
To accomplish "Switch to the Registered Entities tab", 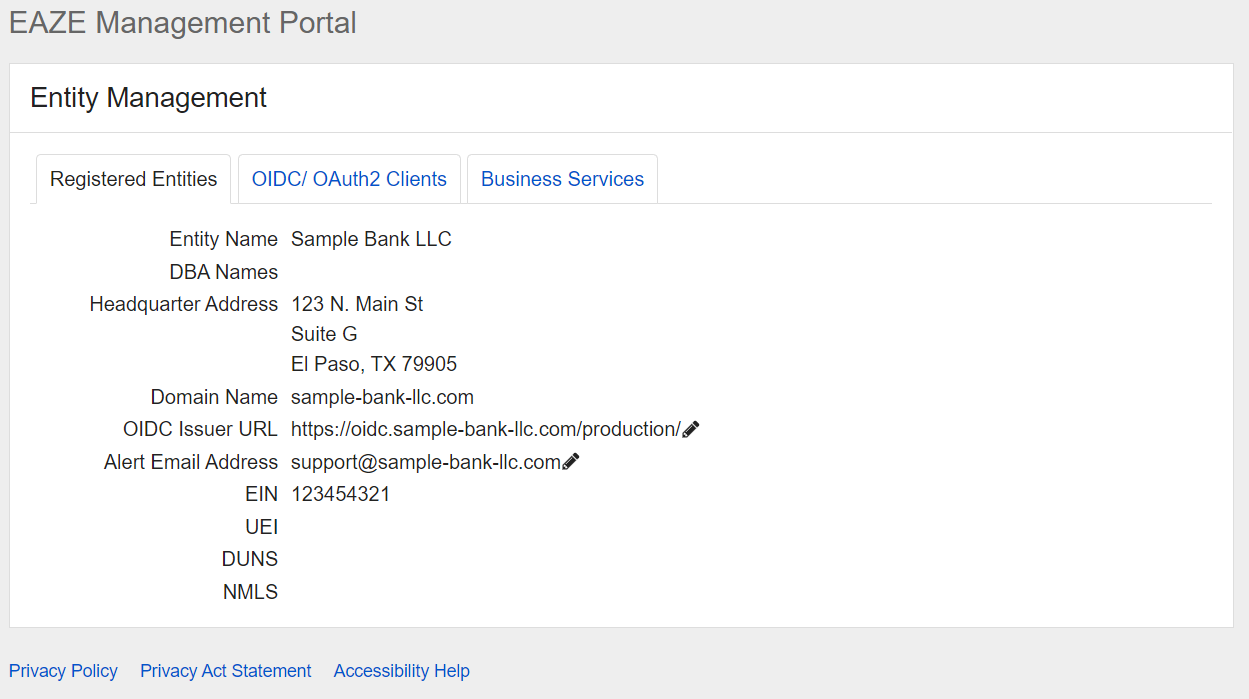I will 133,180.
